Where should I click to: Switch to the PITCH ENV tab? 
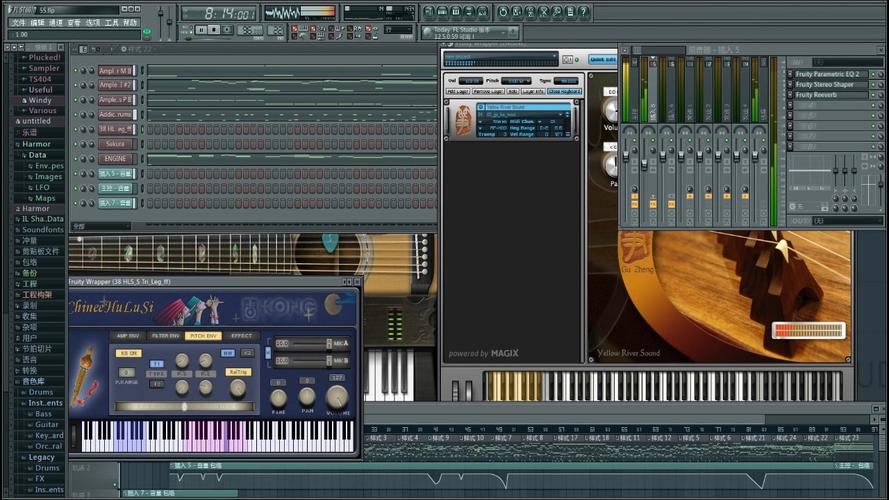201,336
